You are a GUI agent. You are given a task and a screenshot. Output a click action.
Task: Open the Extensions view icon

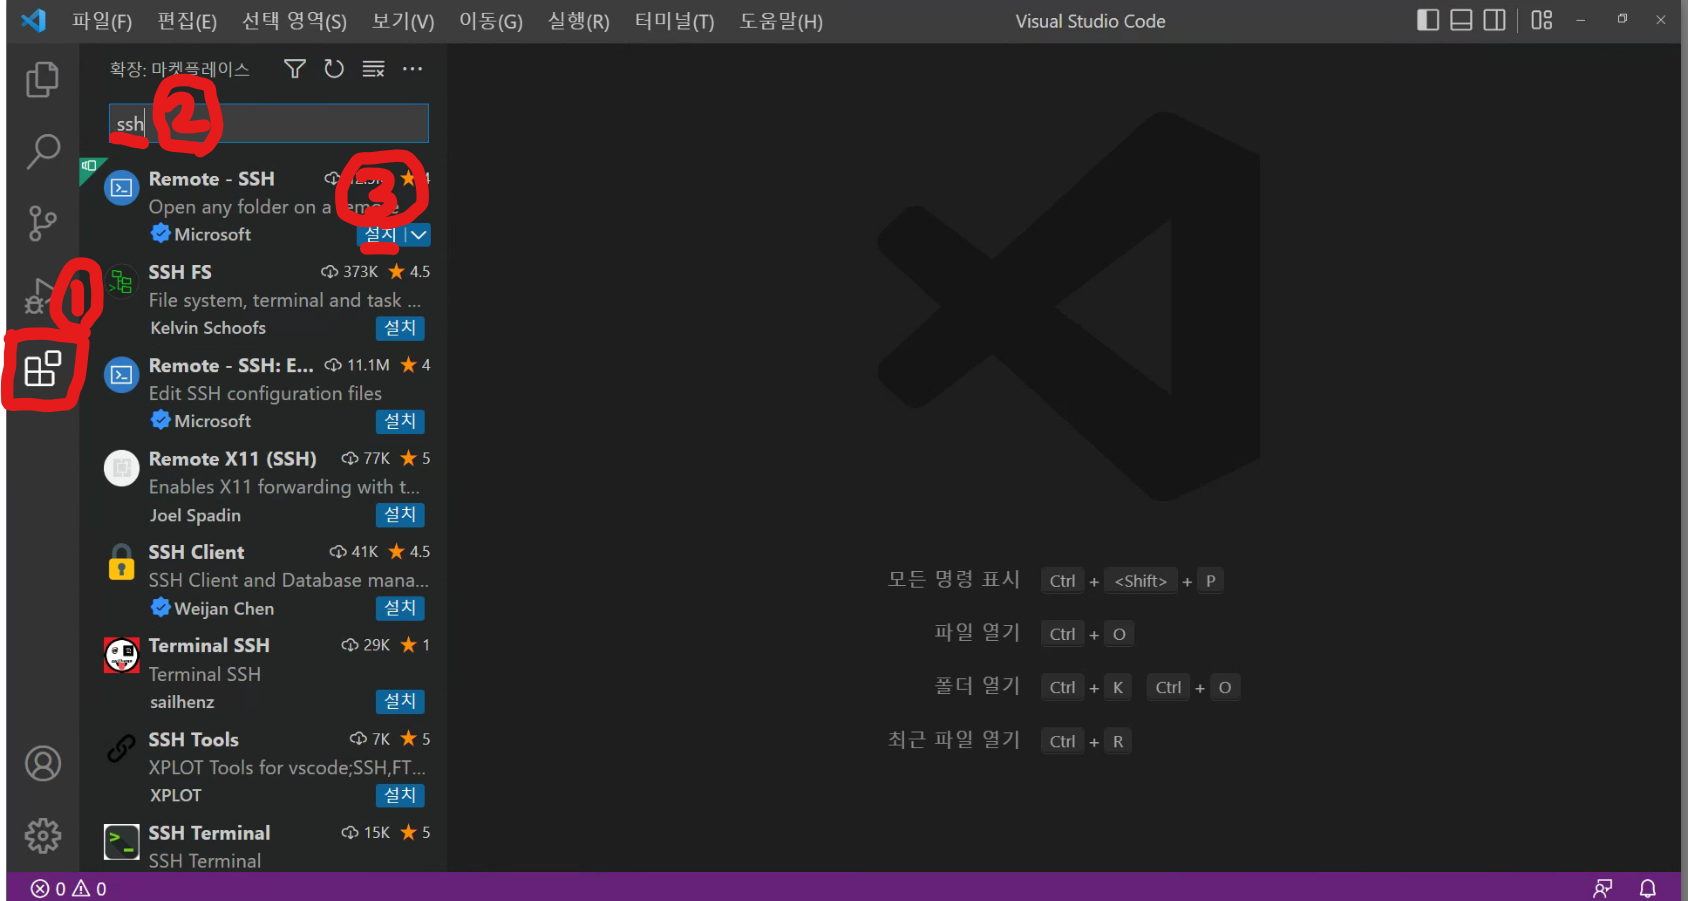[x=43, y=369]
